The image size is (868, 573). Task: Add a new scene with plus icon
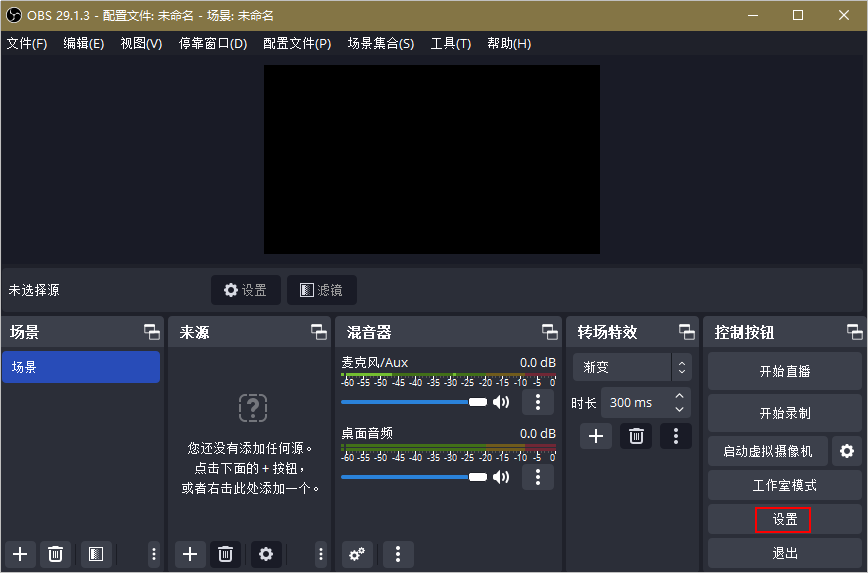click(20, 554)
